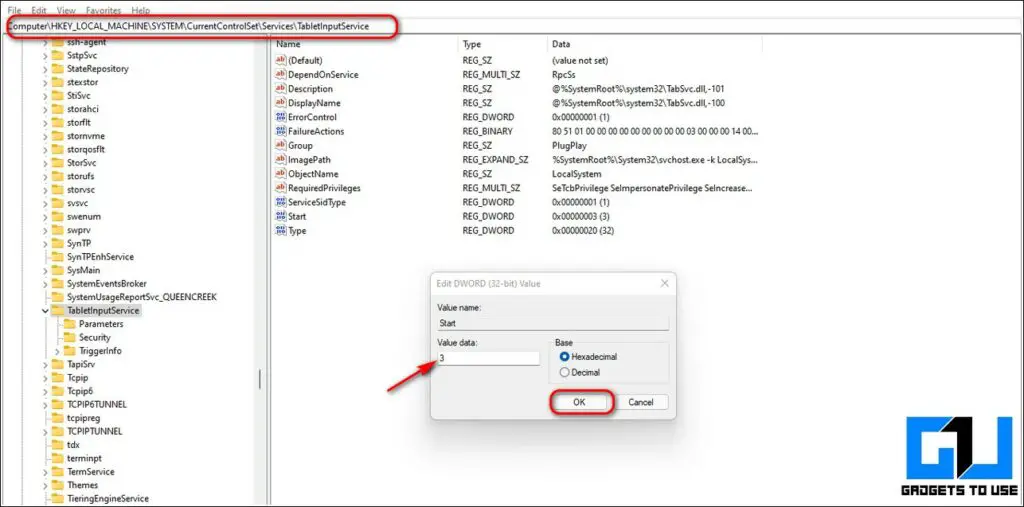Open the Help menu
Image resolution: width=1024 pixels, height=507 pixels.
tap(140, 10)
